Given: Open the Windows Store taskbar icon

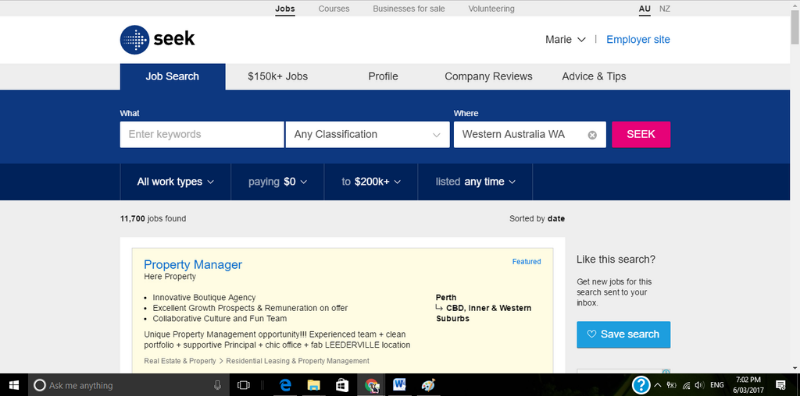Looking at the screenshot, I should coord(342,385).
